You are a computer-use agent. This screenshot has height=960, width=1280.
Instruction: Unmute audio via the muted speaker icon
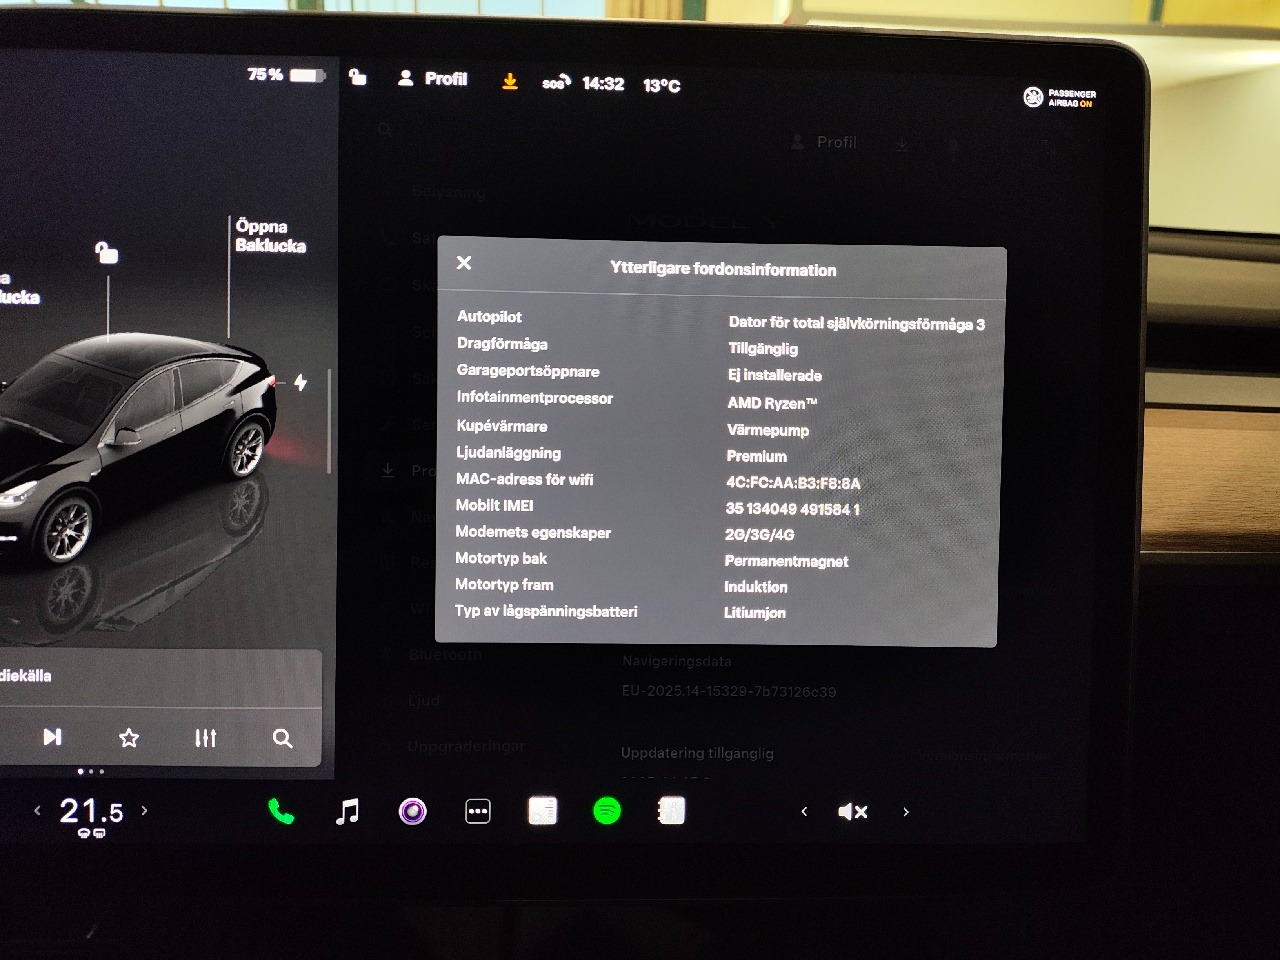[852, 812]
